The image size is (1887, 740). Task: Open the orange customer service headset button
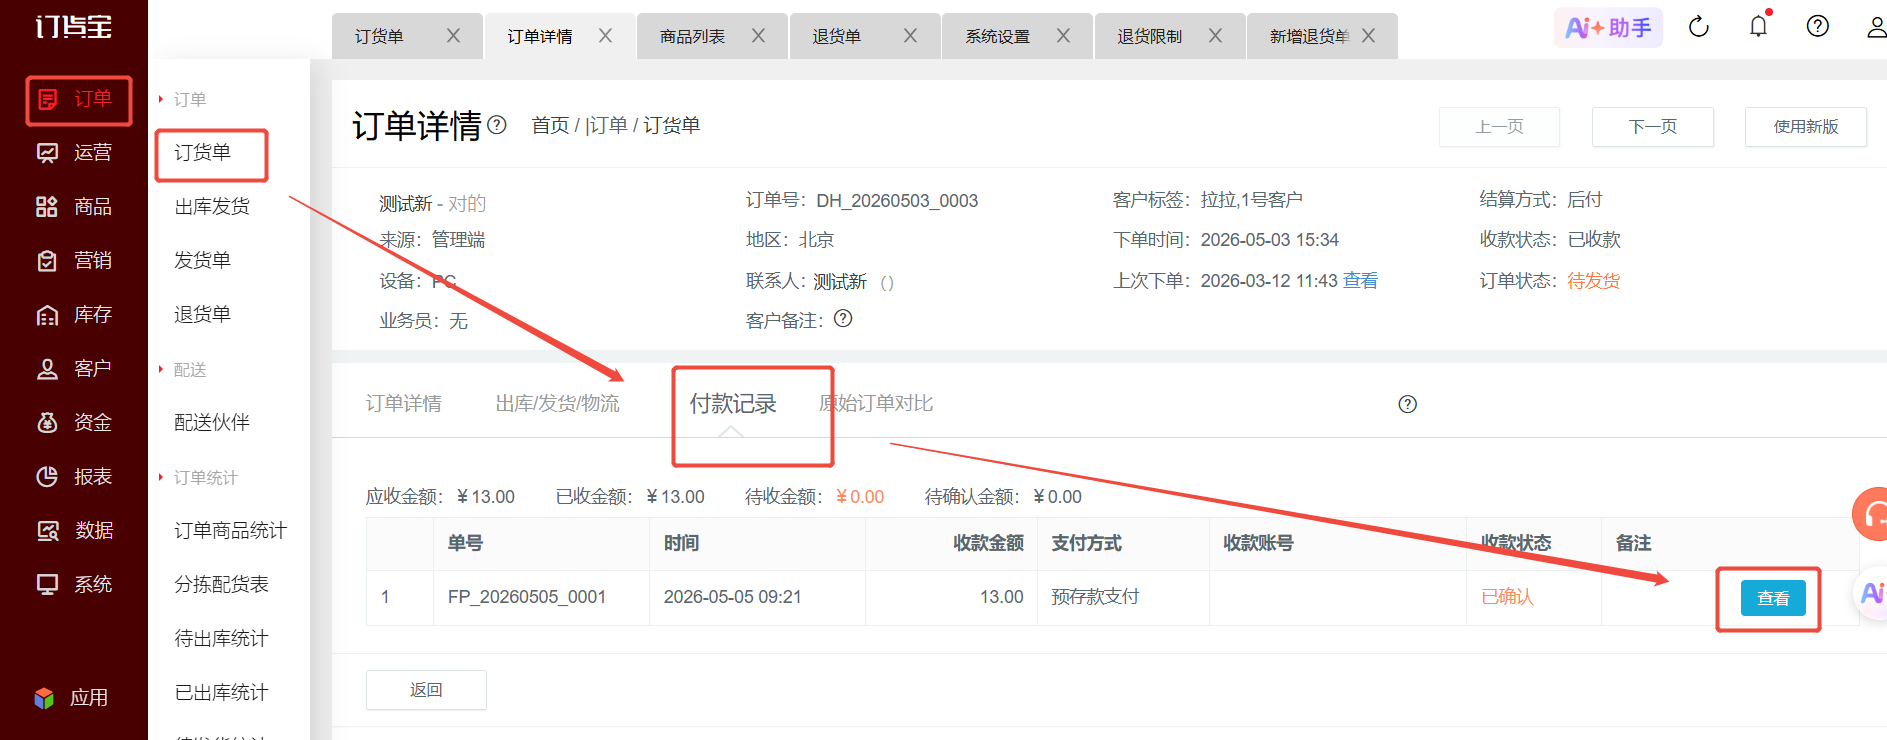(1870, 514)
